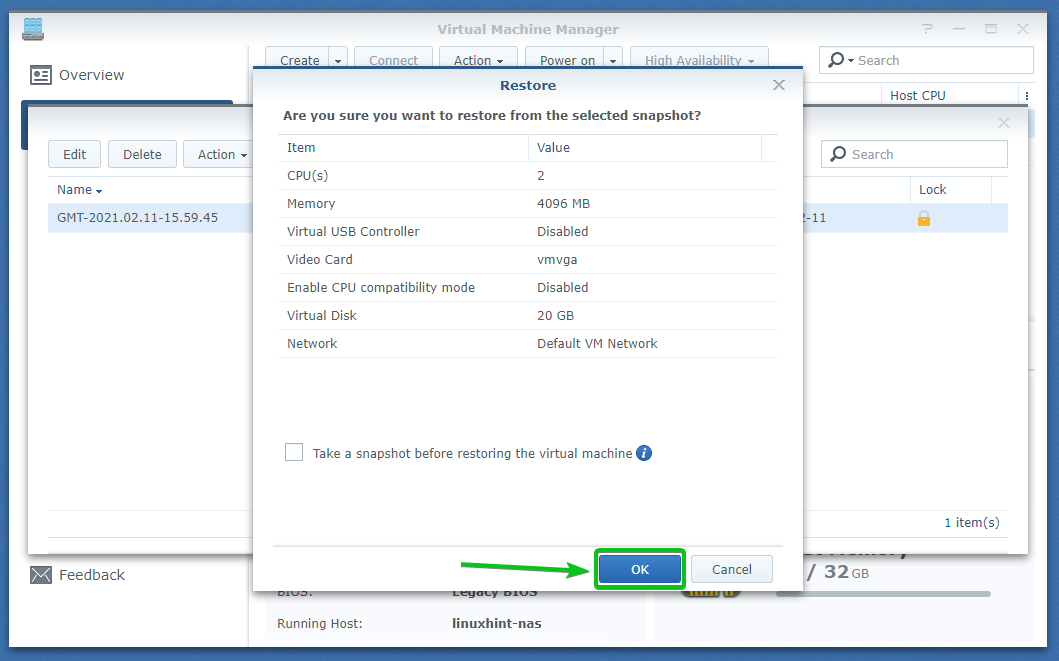1059x661 pixels.
Task: Click the column options icon beside Host CPU
Action: (x=1025, y=96)
